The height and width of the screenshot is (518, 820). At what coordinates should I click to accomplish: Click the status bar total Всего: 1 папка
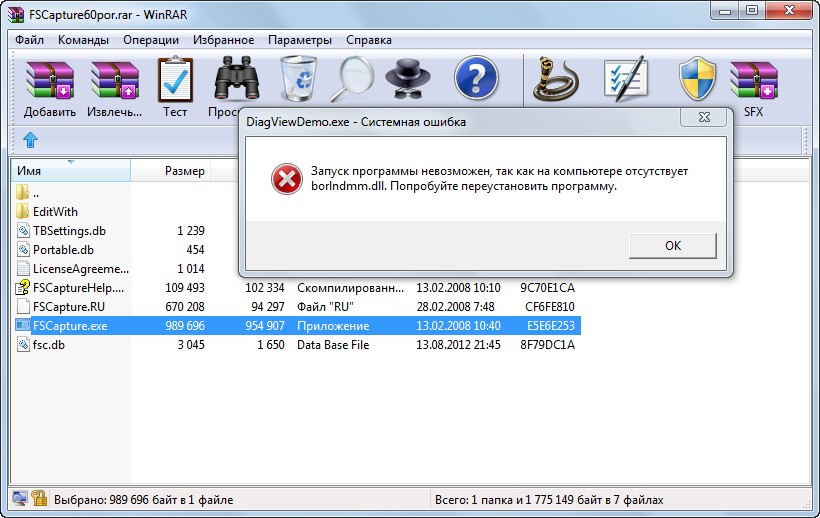[x=549, y=500]
